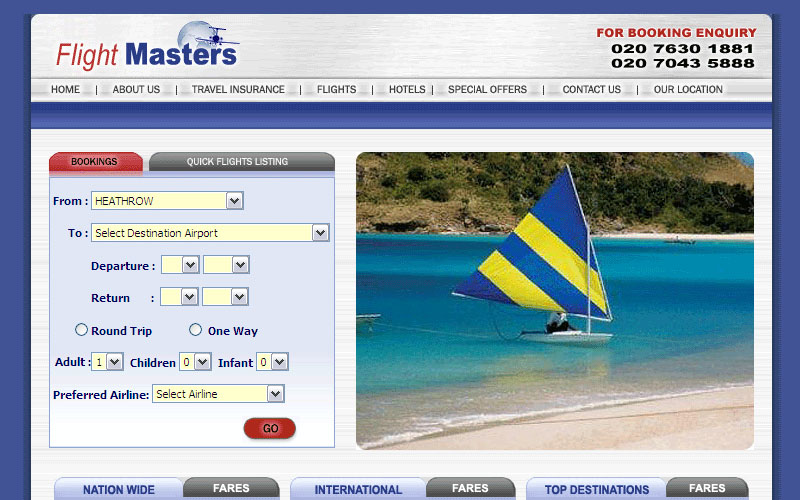Open Departure month dropdown

pos(226,265)
